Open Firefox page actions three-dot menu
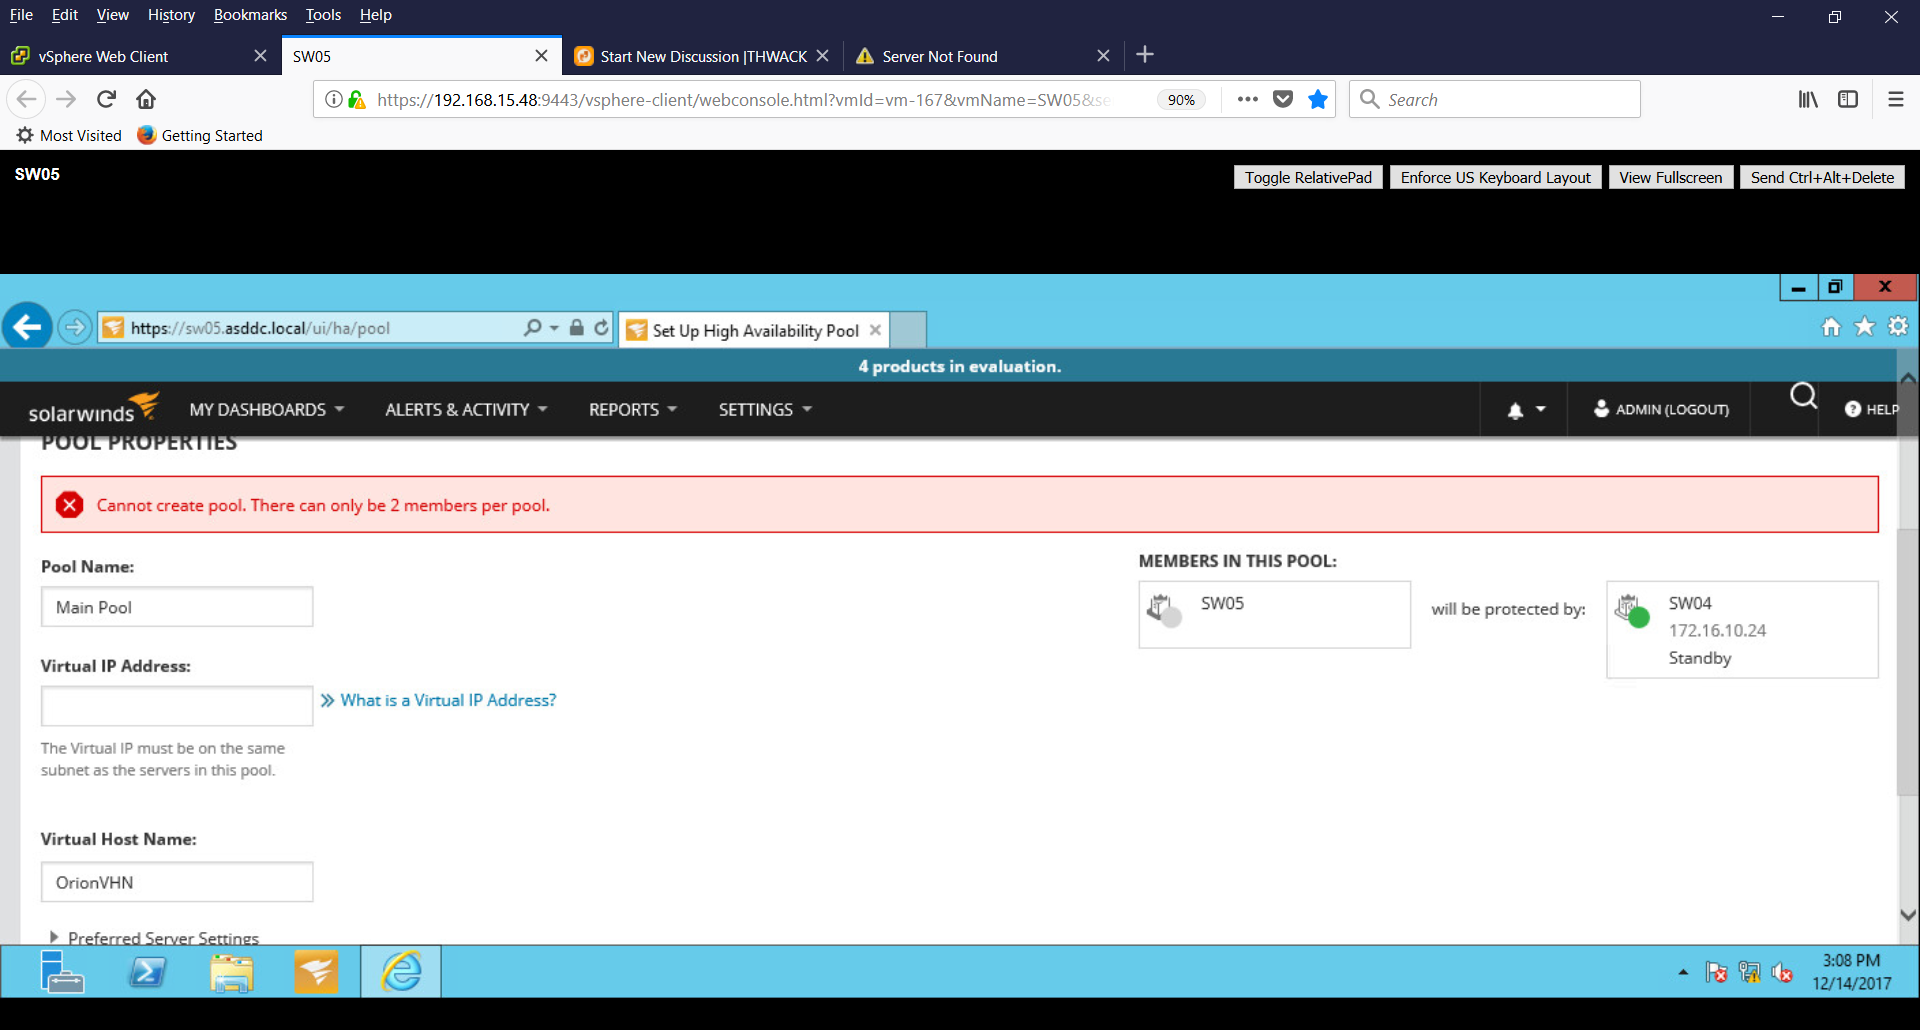The image size is (1920, 1030). [x=1247, y=99]
